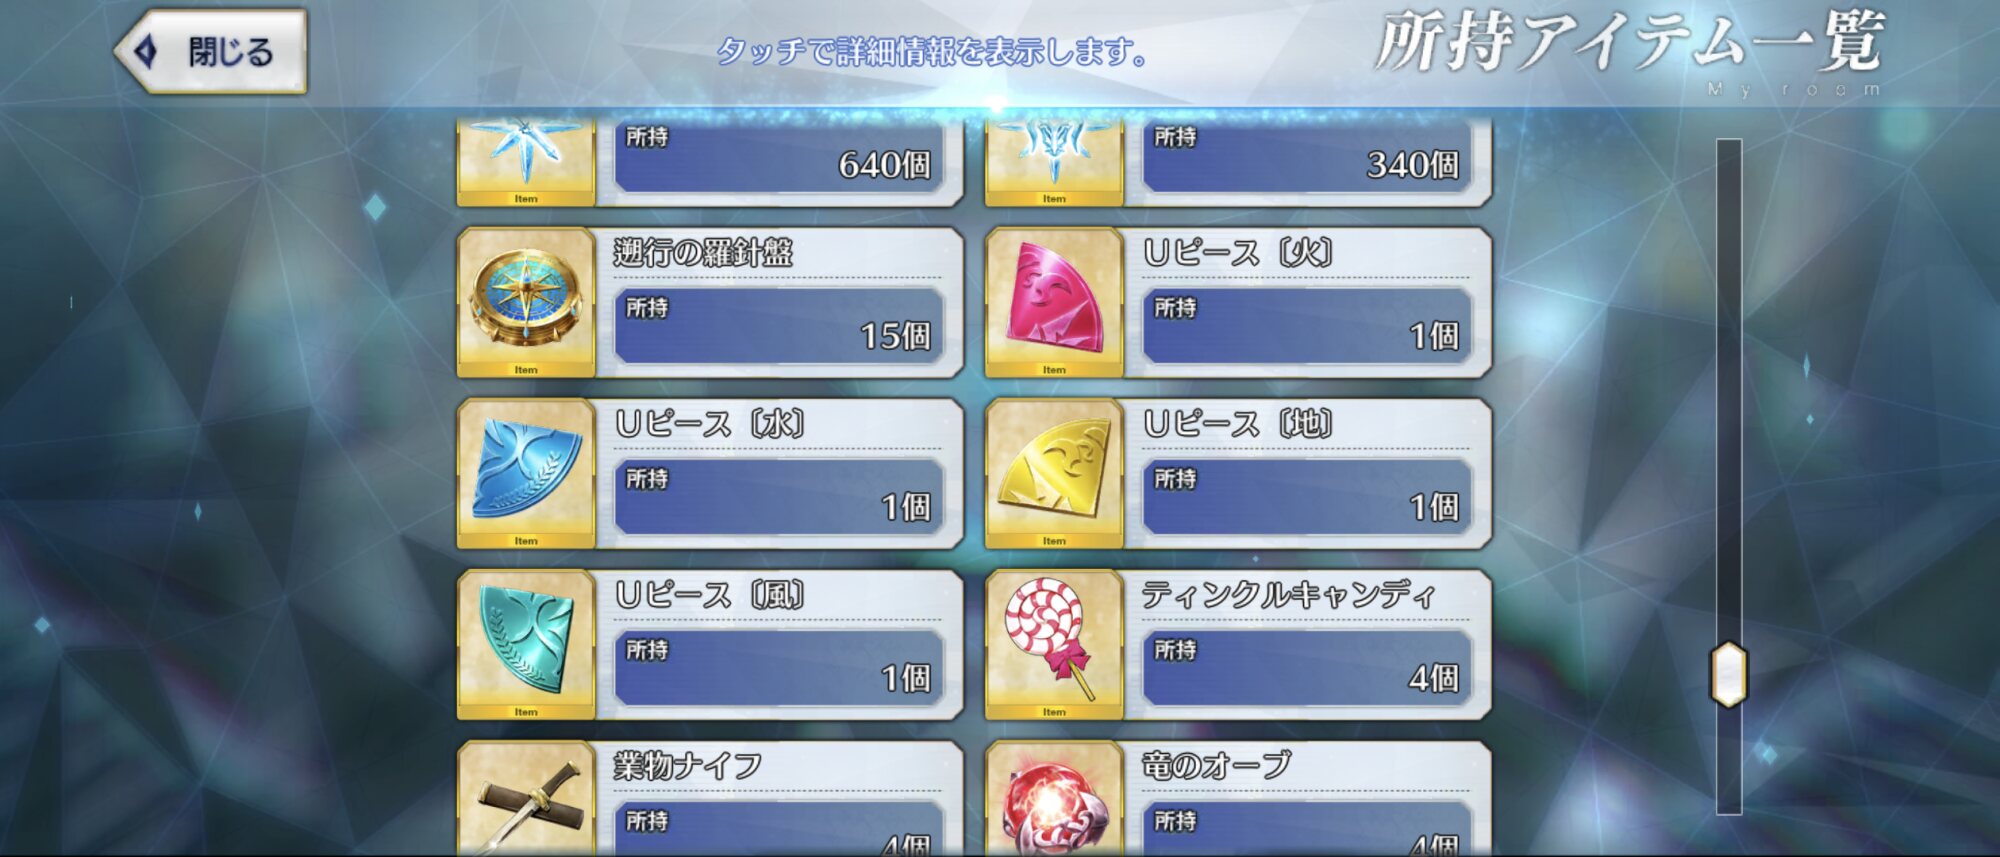The width and height of the screenshot is (2000, 857).
Task: Select the red 竜のオーブ orb icon
Action: point(1054,799)
